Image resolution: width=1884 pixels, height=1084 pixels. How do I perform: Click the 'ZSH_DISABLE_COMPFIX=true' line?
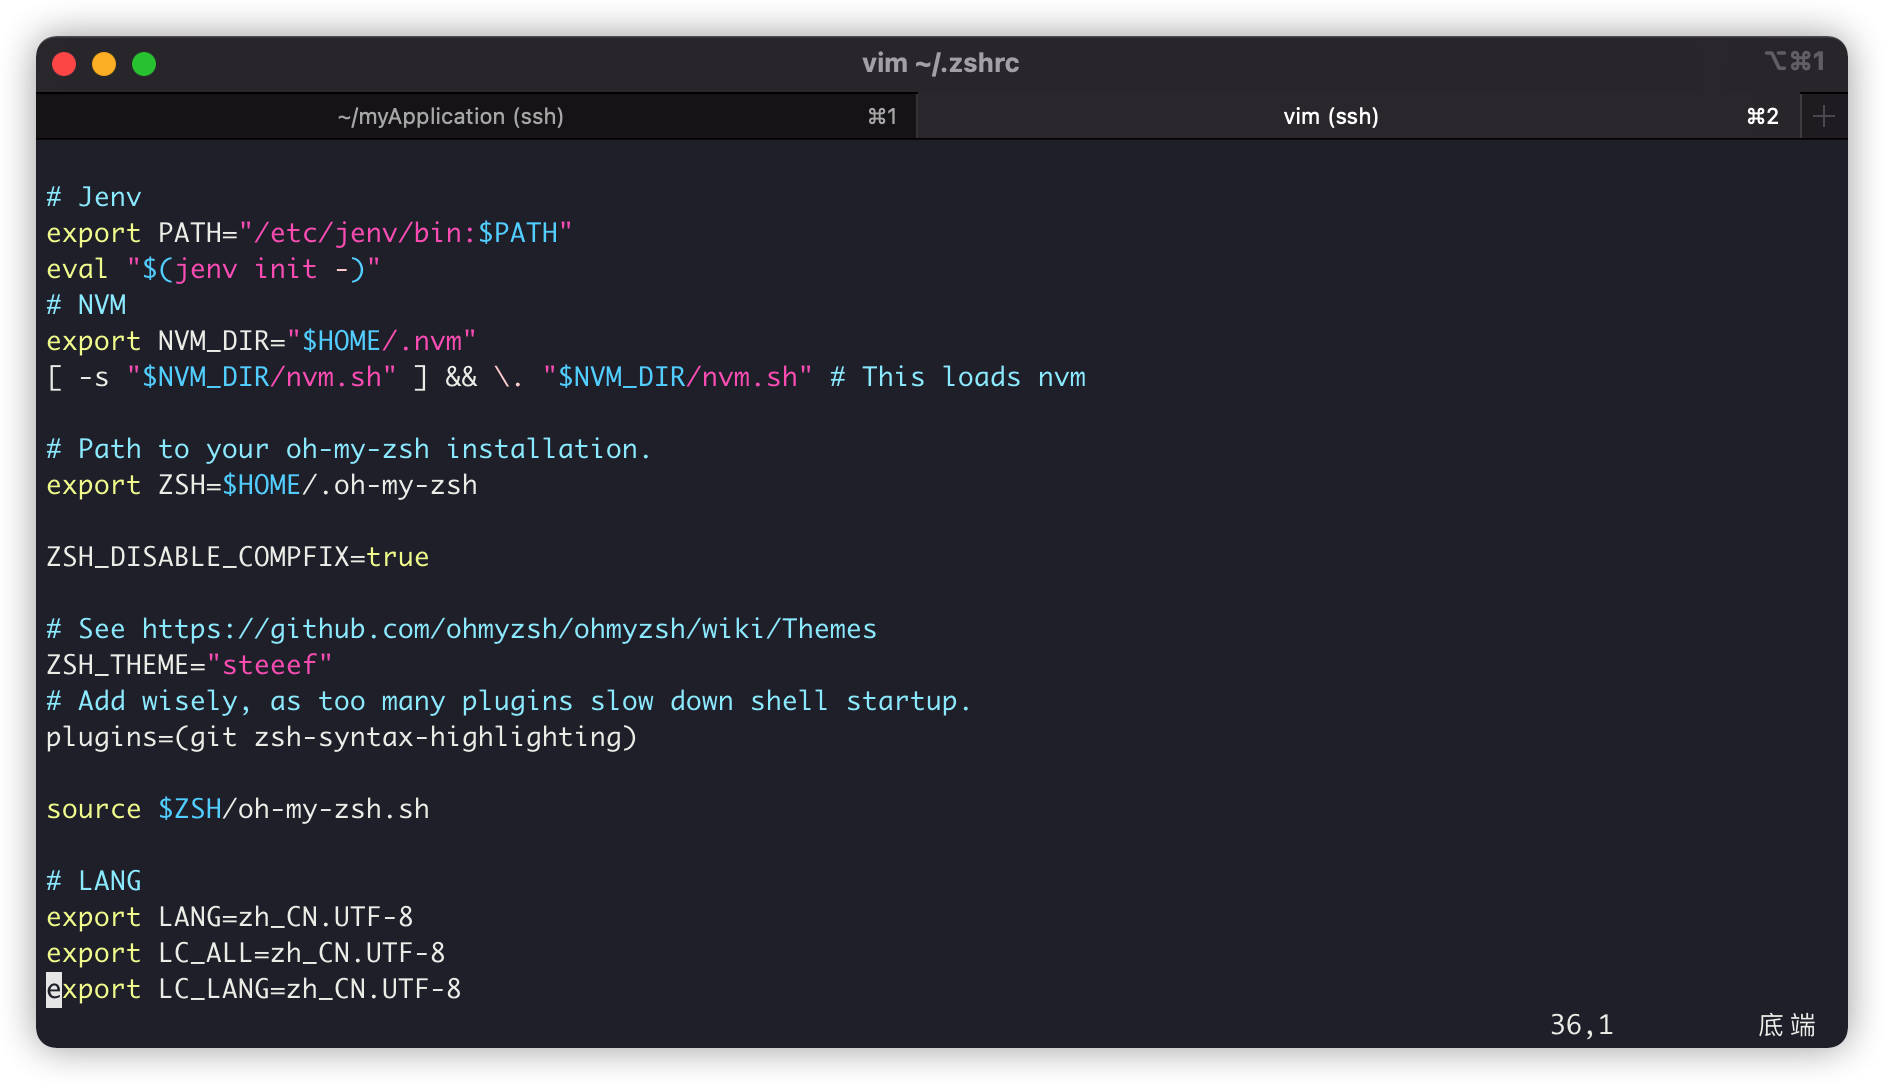(x=238, y=557)
